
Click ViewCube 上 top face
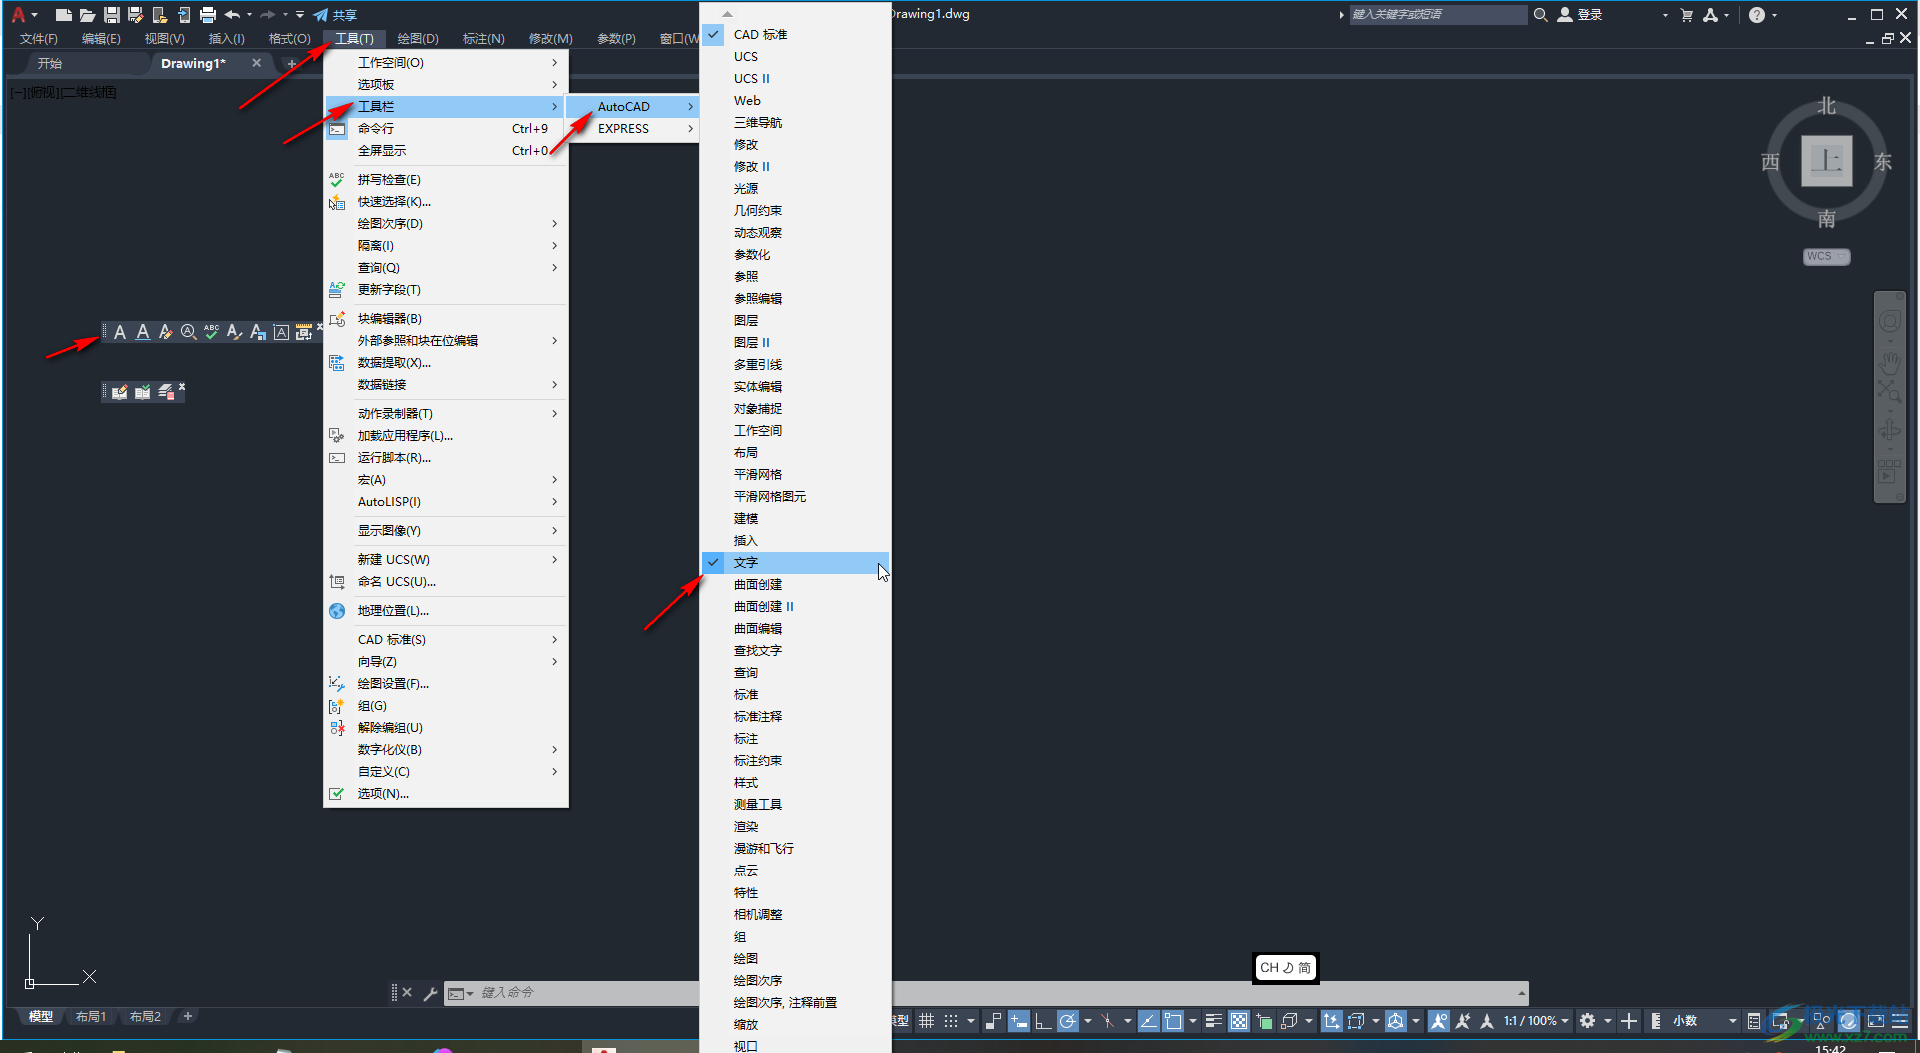(1827, 161)
